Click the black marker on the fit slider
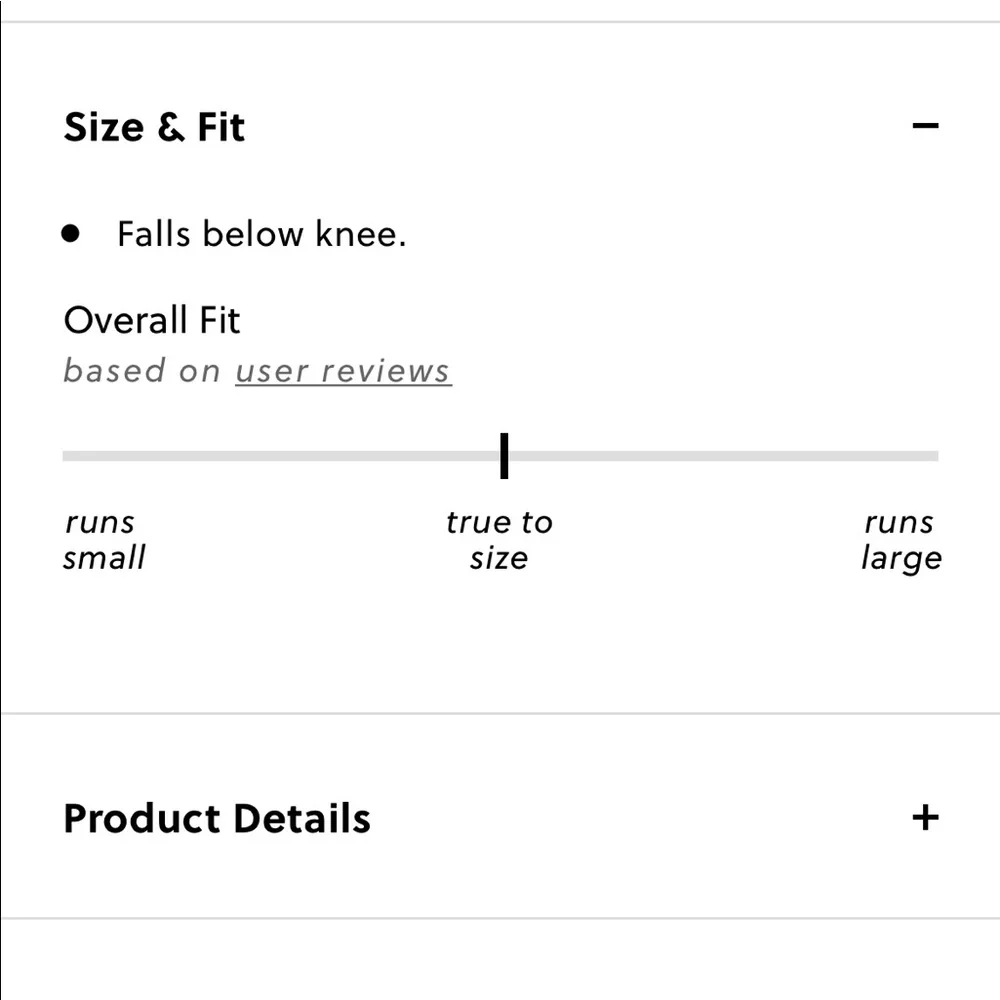 click(x=504, y=456)
